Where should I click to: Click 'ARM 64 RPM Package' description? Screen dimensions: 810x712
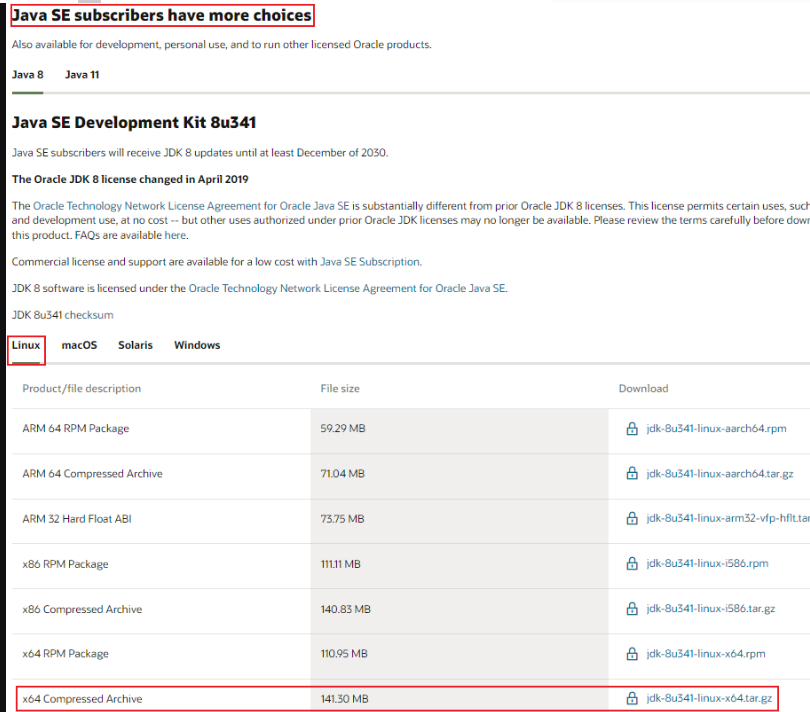click(x=76, y=429)
